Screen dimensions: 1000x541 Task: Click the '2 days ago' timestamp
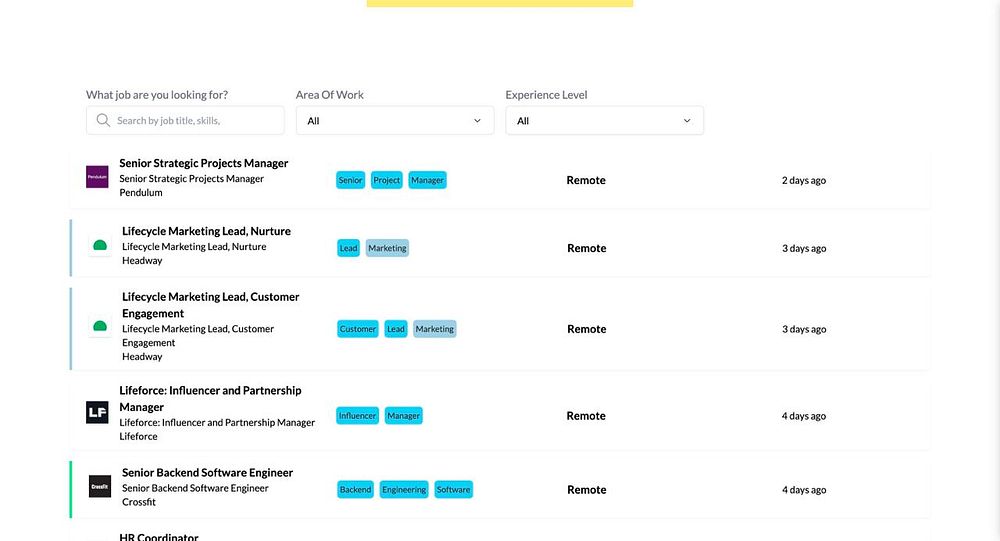[x=804, y=180]
